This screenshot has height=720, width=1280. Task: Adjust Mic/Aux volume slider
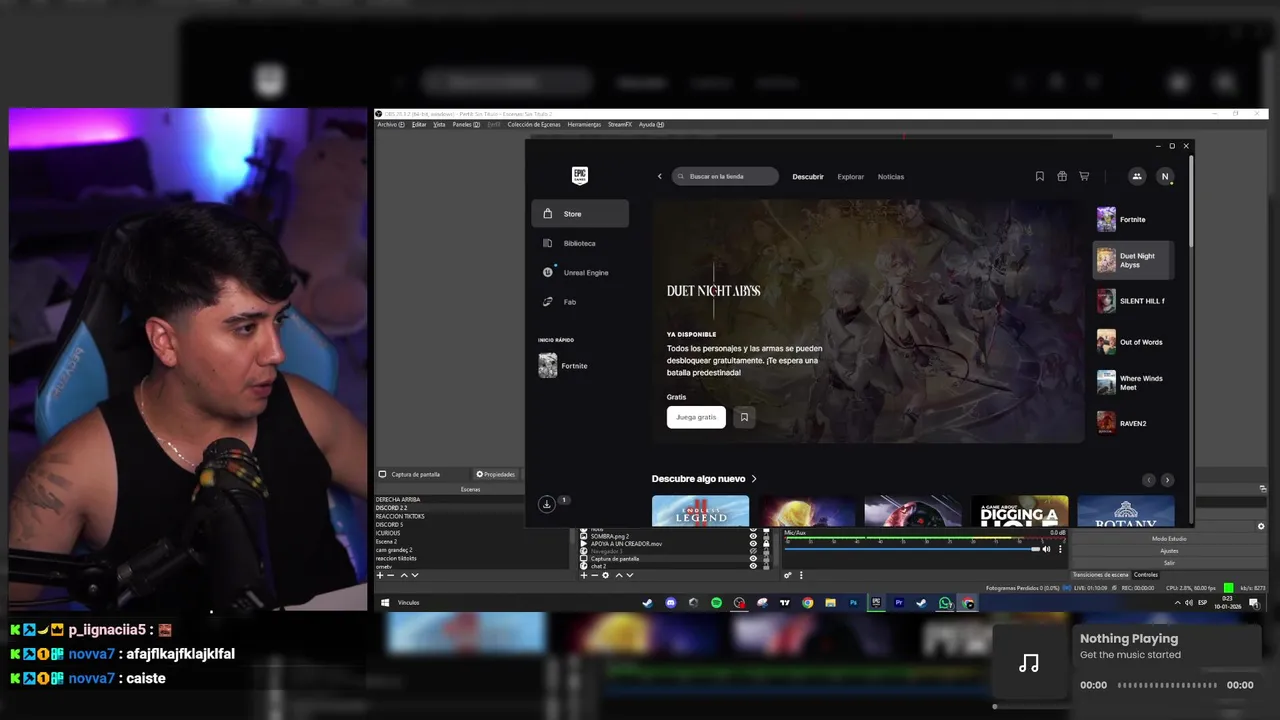pyautogui.click(x=911, y=549)
